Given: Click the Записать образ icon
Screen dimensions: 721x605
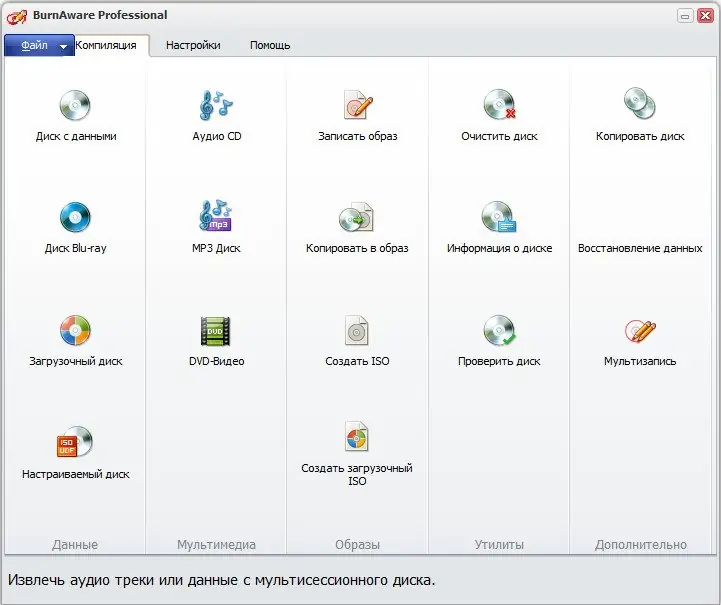Looking at the screenshot, I should pyautogui.click(x=358, y=105).
